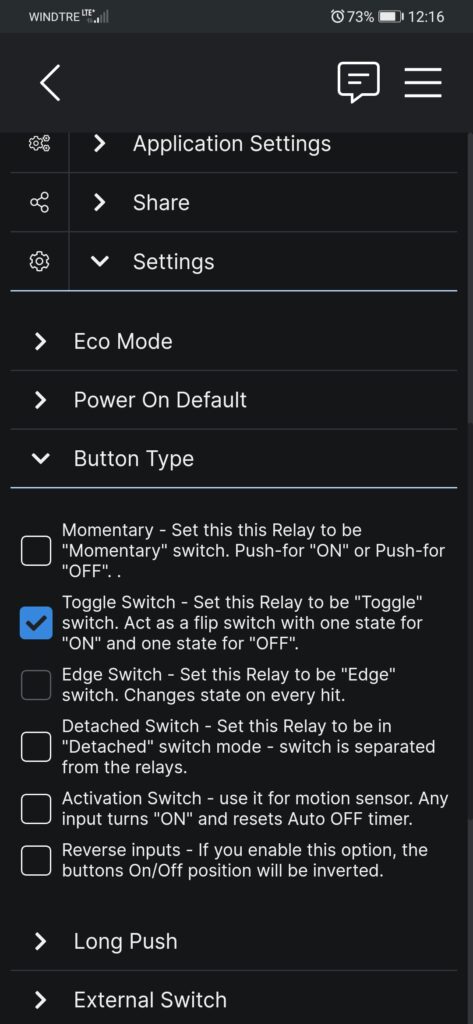Open the chat message icon
Viewport: 473px width, 1024px height.
358,82
